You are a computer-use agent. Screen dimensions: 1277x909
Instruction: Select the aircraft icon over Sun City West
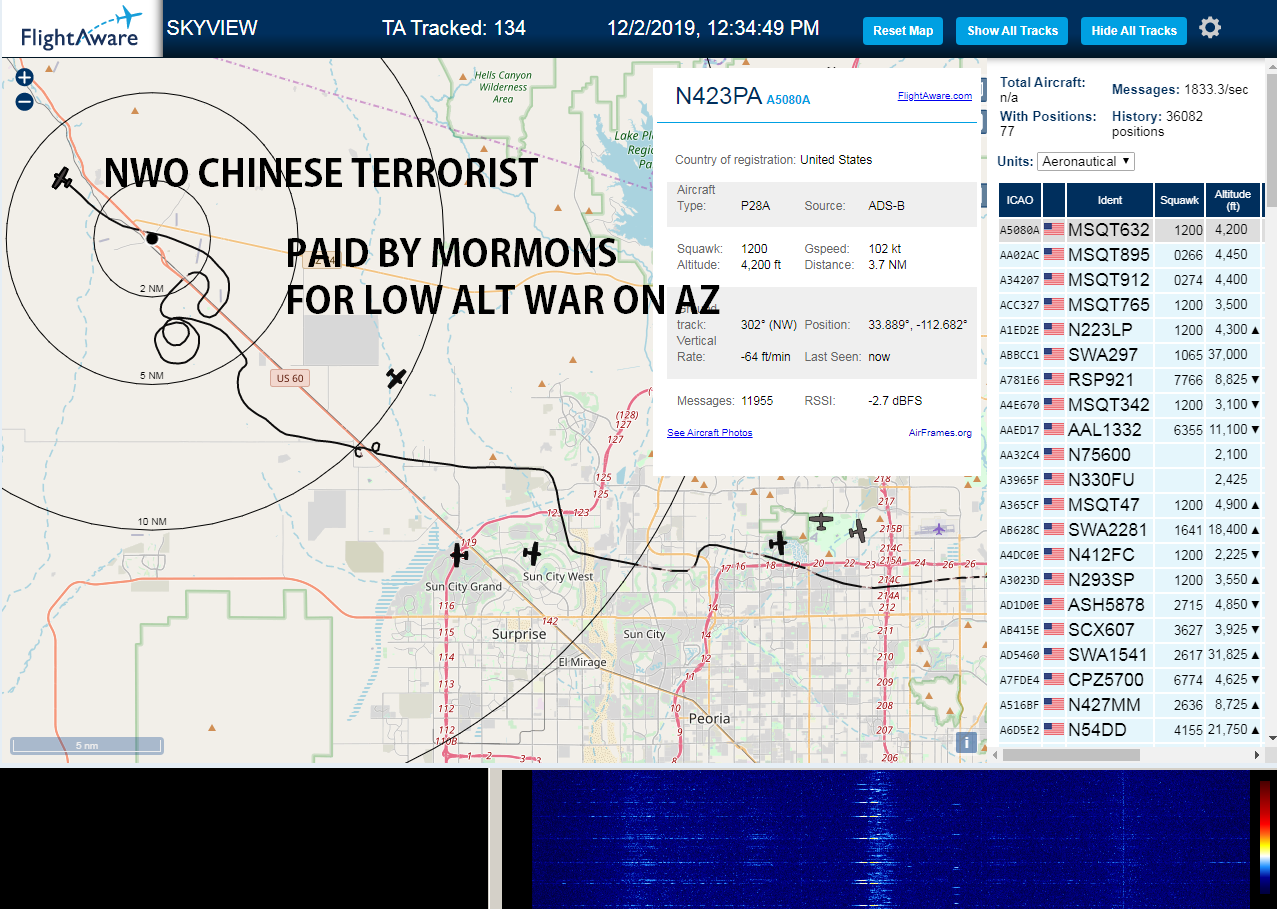(x=532, y=551)
